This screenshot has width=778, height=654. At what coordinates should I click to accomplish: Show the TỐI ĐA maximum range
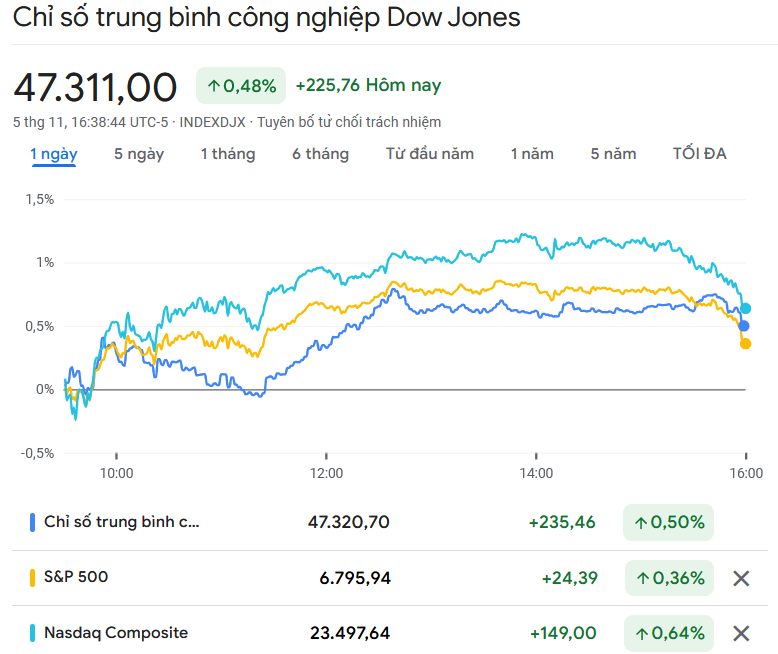700,154
